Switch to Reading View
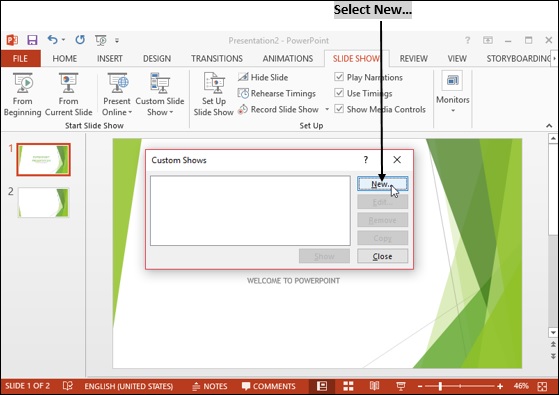 [x=374, y=386]
